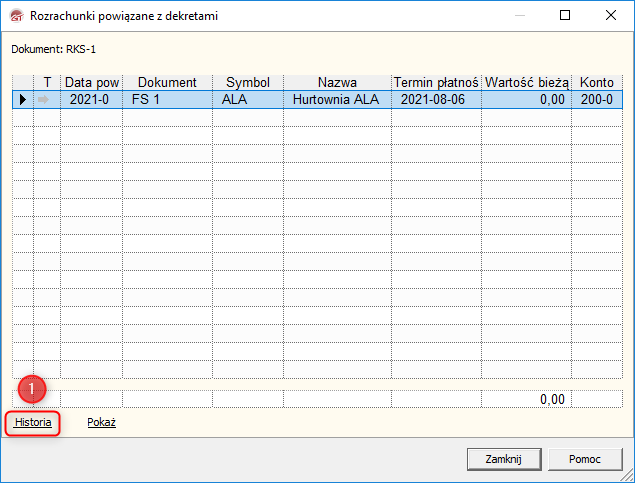
Task: Select the 2021-0 creation date cell
Action: tap(92, 99)
